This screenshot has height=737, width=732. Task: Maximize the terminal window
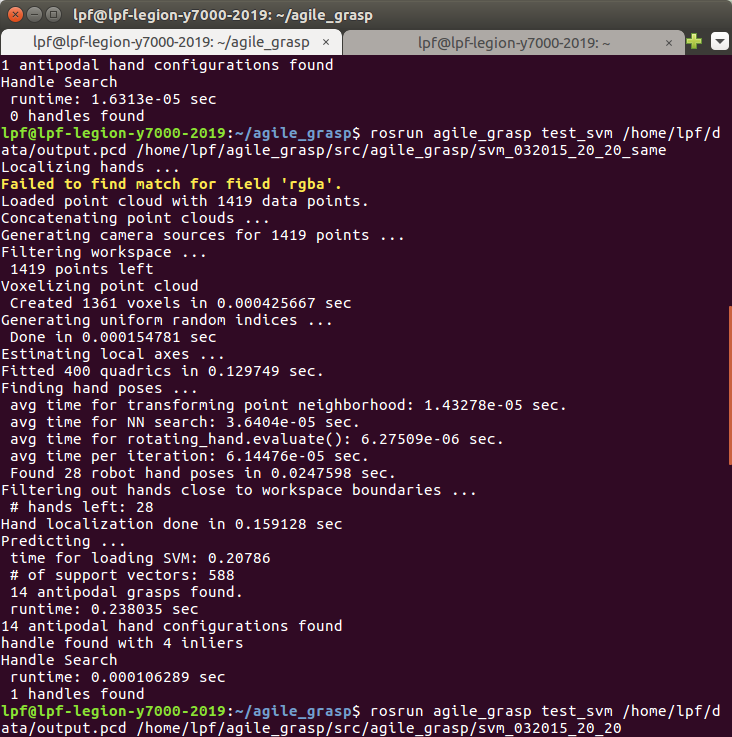[x=54, y=15]
